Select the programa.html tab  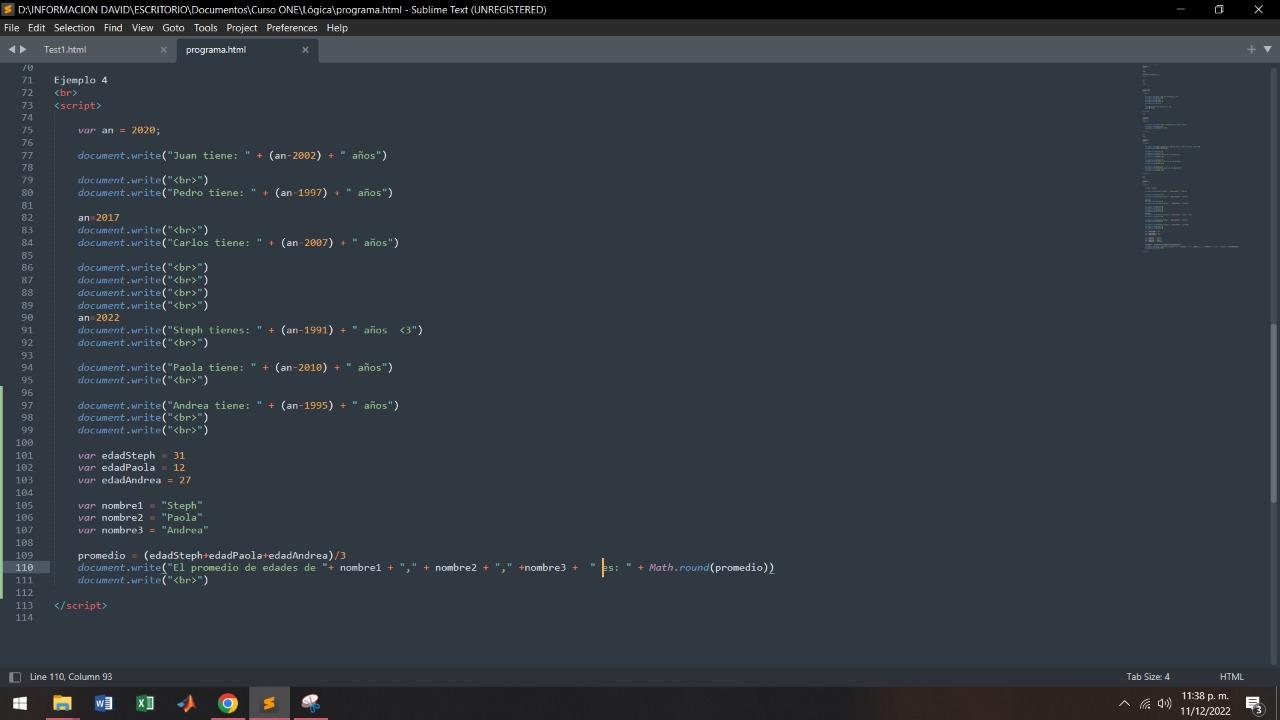coord(216,49)
